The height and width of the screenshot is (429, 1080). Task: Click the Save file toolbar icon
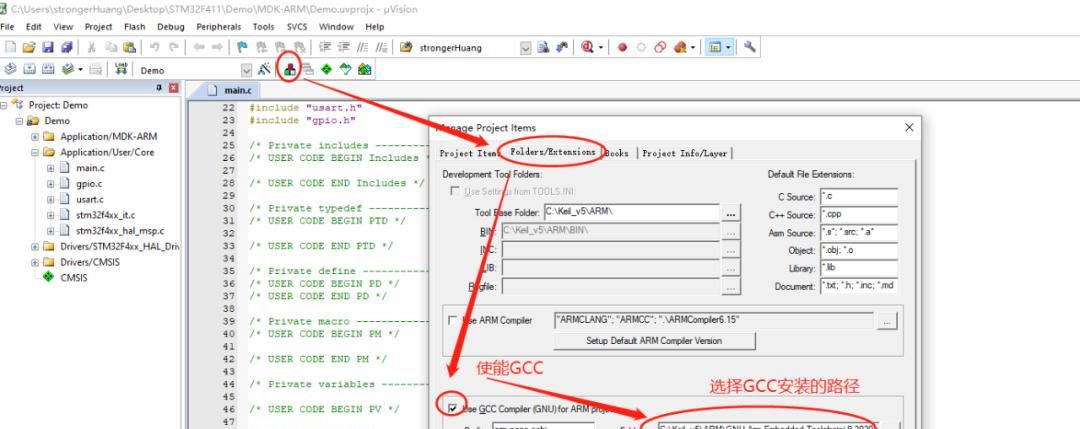tap(47, 47)
